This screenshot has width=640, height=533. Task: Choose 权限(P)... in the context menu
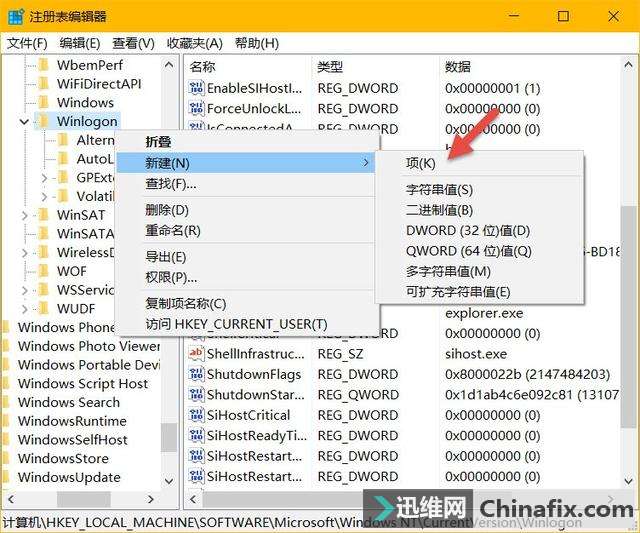[246, 278]
